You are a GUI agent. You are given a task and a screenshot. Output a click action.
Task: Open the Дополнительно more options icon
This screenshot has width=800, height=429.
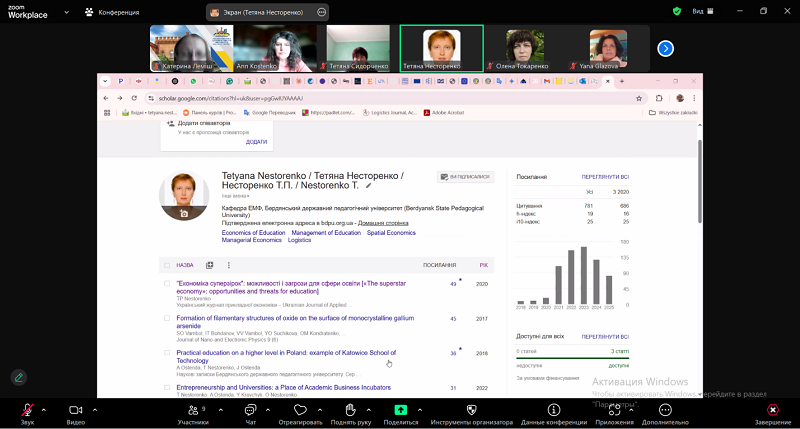(x=665, y=410)
